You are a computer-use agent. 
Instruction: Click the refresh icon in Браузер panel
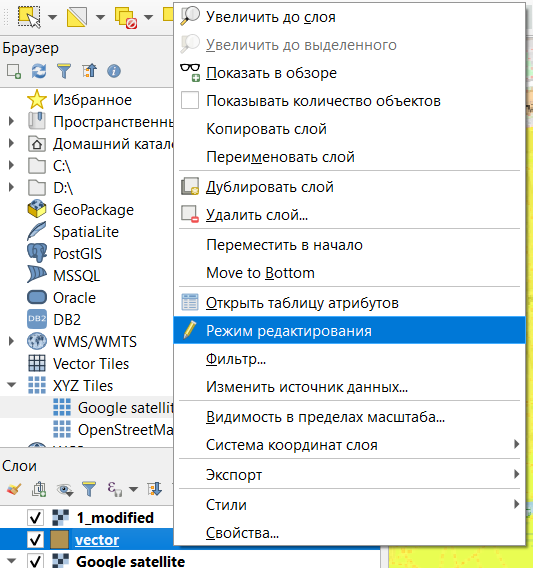39,71
